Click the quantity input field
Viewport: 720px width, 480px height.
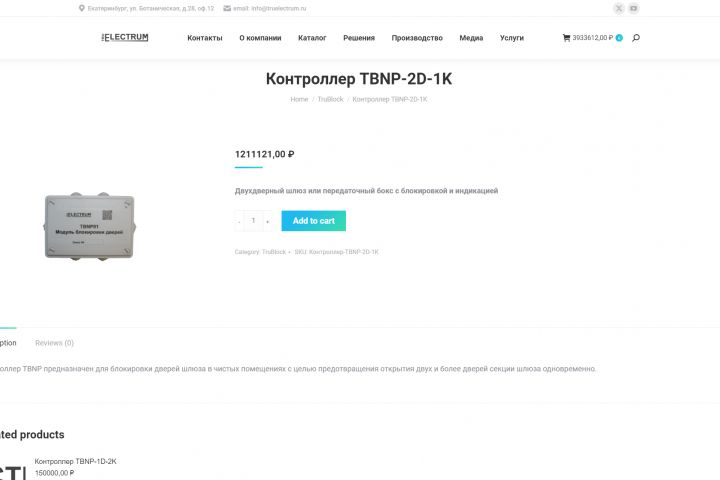coord(253,221)
